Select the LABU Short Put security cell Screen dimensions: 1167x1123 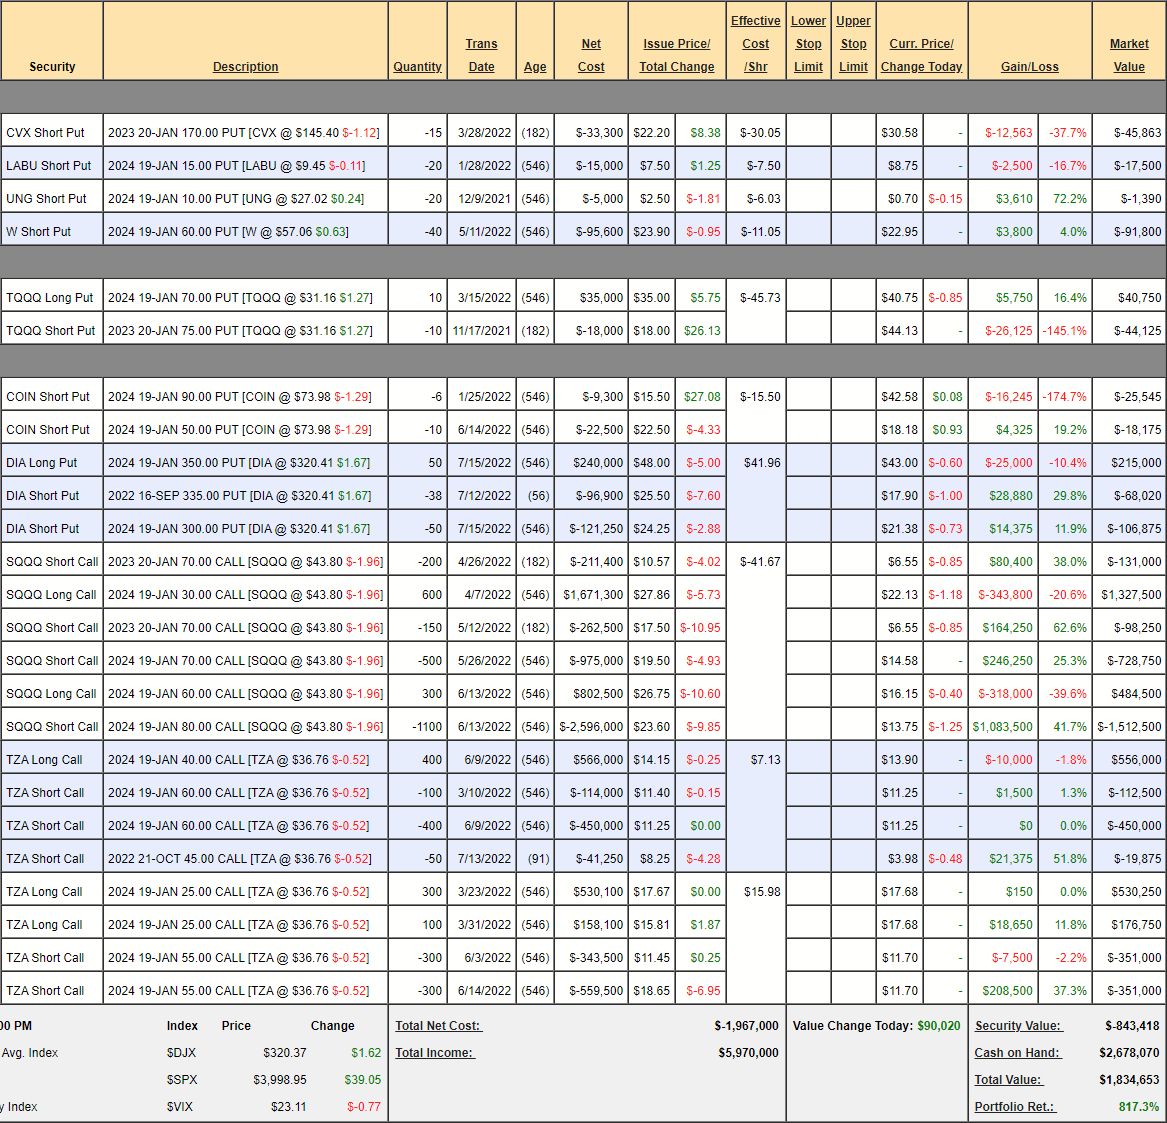(49, 166)
